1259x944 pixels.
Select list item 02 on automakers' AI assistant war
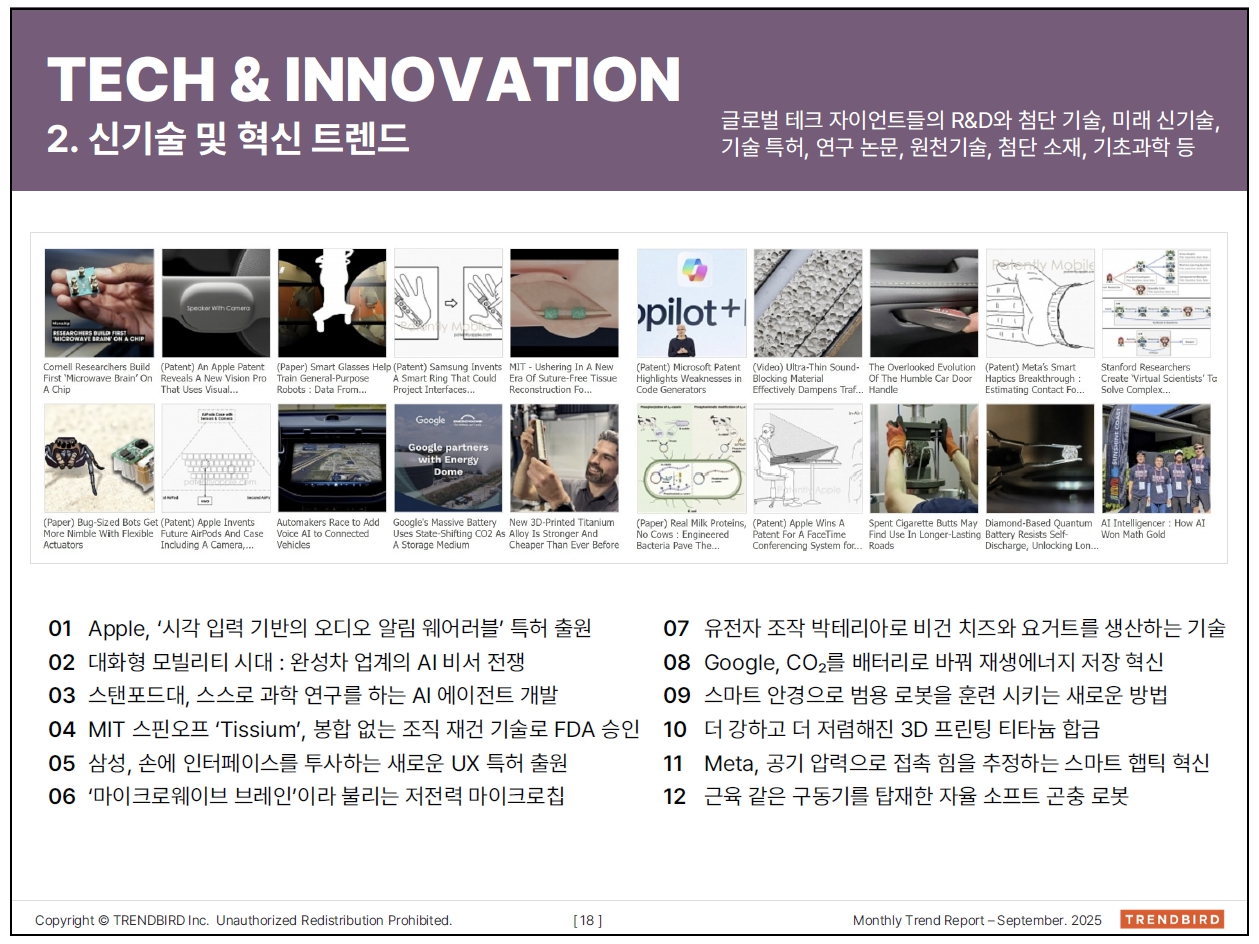point(287,662)
